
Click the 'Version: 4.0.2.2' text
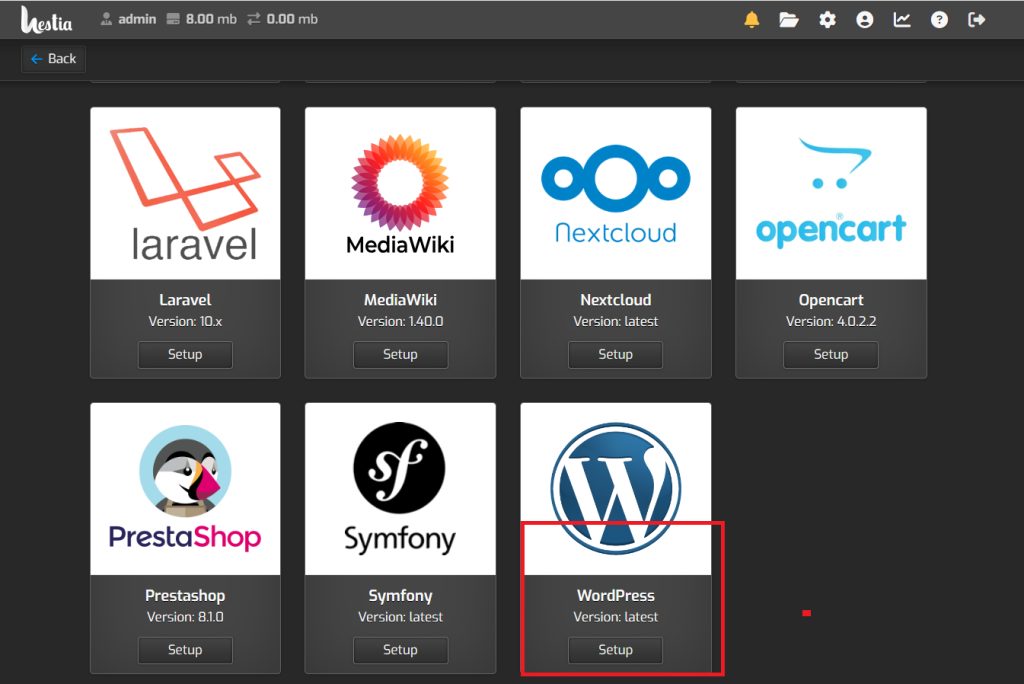click(x=831, y=321)
